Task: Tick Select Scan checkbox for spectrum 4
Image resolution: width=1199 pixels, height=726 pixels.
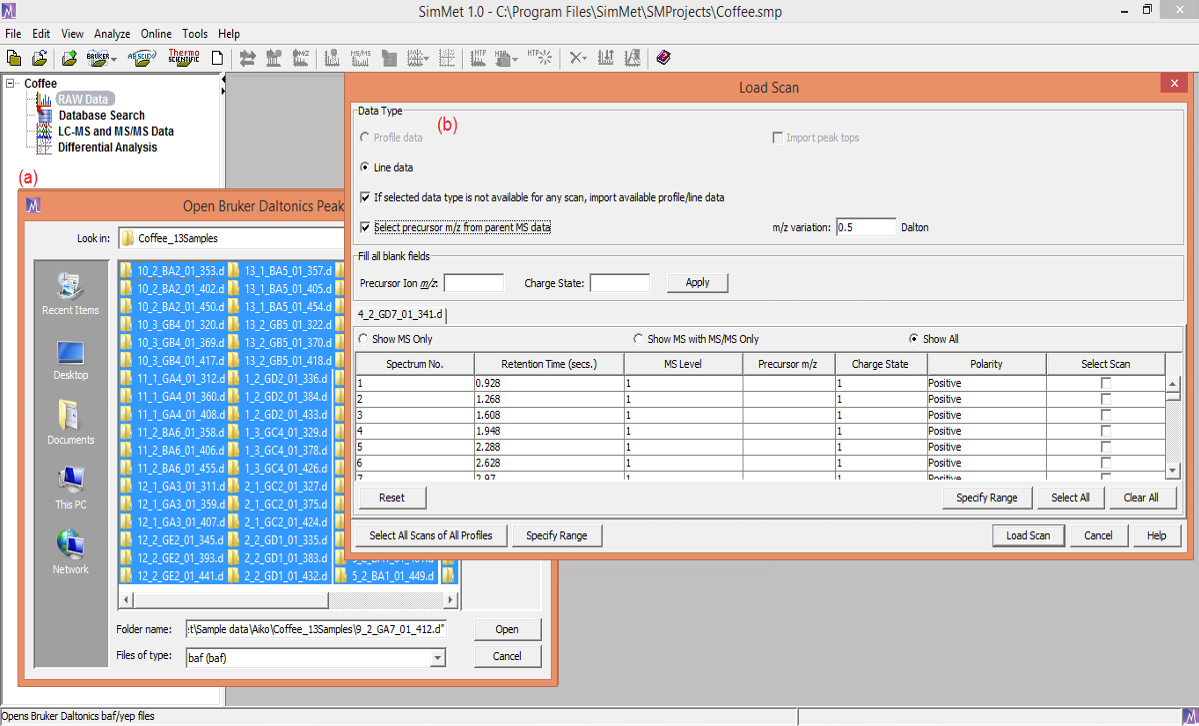Action: pos(1106,431)
